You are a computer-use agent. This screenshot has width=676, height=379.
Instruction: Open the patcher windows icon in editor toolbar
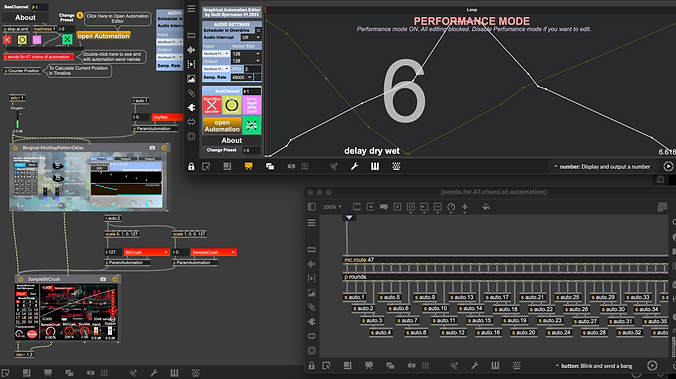(x=270, y=166)
